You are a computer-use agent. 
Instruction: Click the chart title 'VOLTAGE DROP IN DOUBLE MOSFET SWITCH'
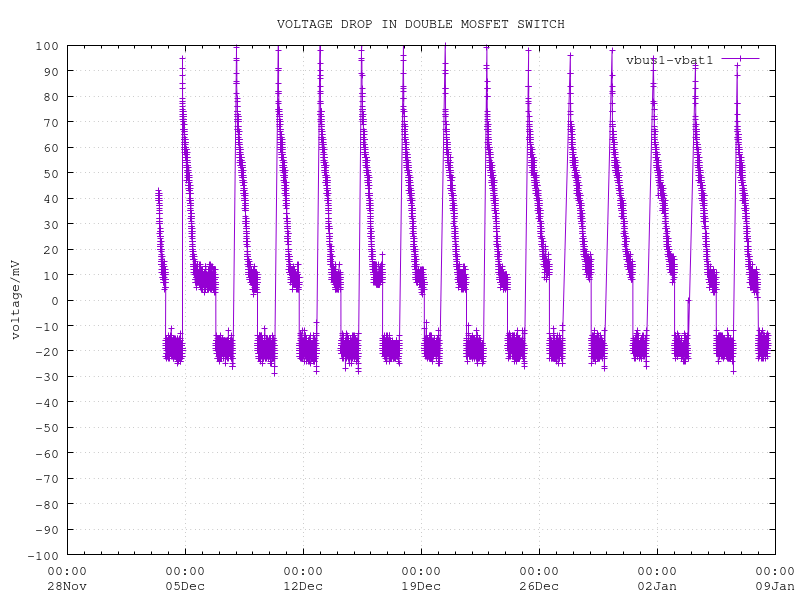[420, 24]
